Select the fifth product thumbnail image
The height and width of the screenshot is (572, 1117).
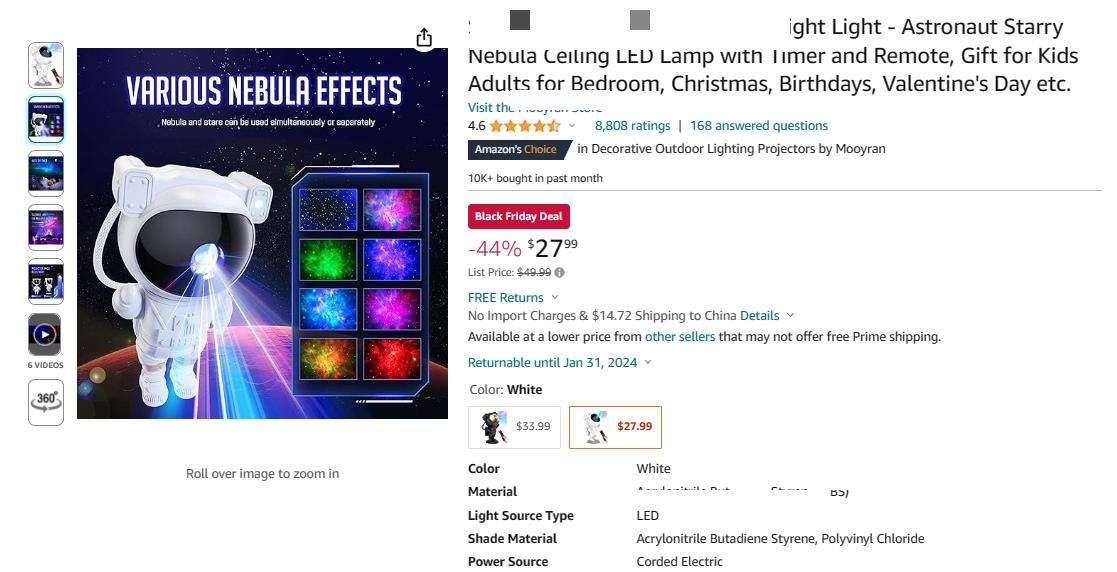[x=46, y=281]
